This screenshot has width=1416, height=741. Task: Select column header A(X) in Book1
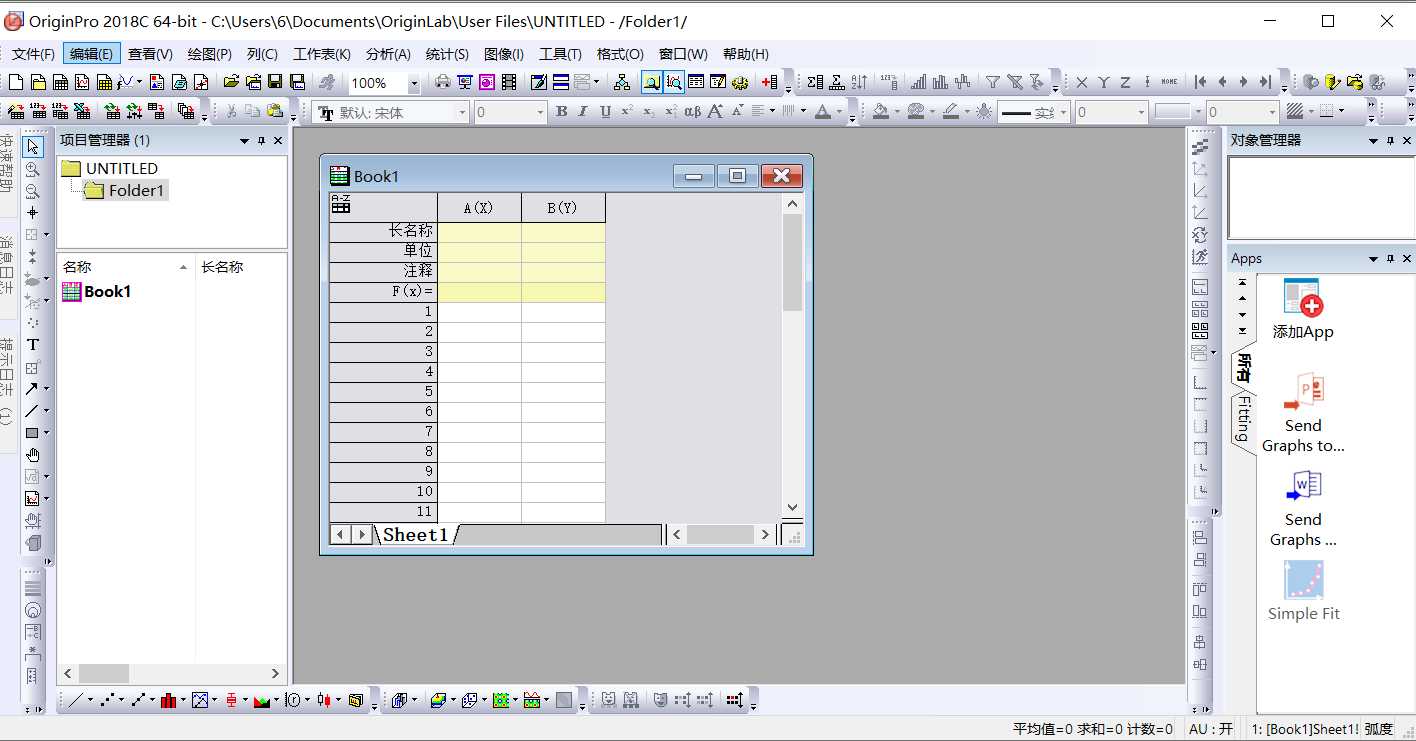click(x=479, y=207)
